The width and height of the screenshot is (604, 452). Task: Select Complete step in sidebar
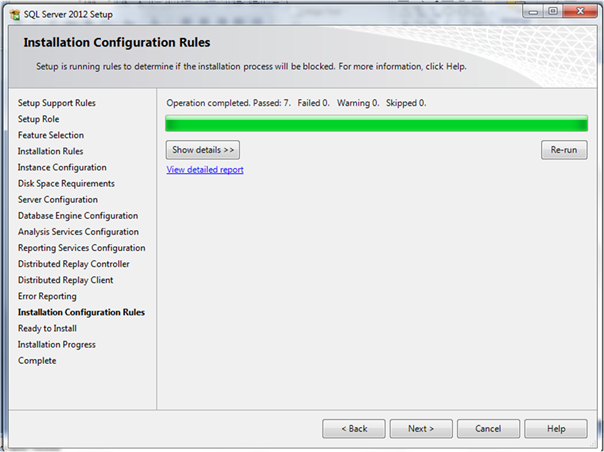pyautogui.click(x=37, y=361)
